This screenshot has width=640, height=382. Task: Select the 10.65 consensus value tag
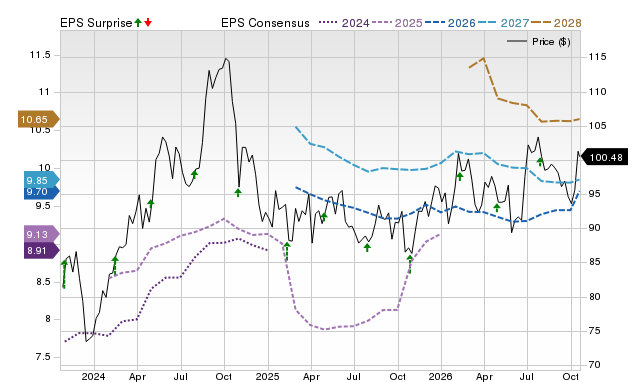(38, 119)
